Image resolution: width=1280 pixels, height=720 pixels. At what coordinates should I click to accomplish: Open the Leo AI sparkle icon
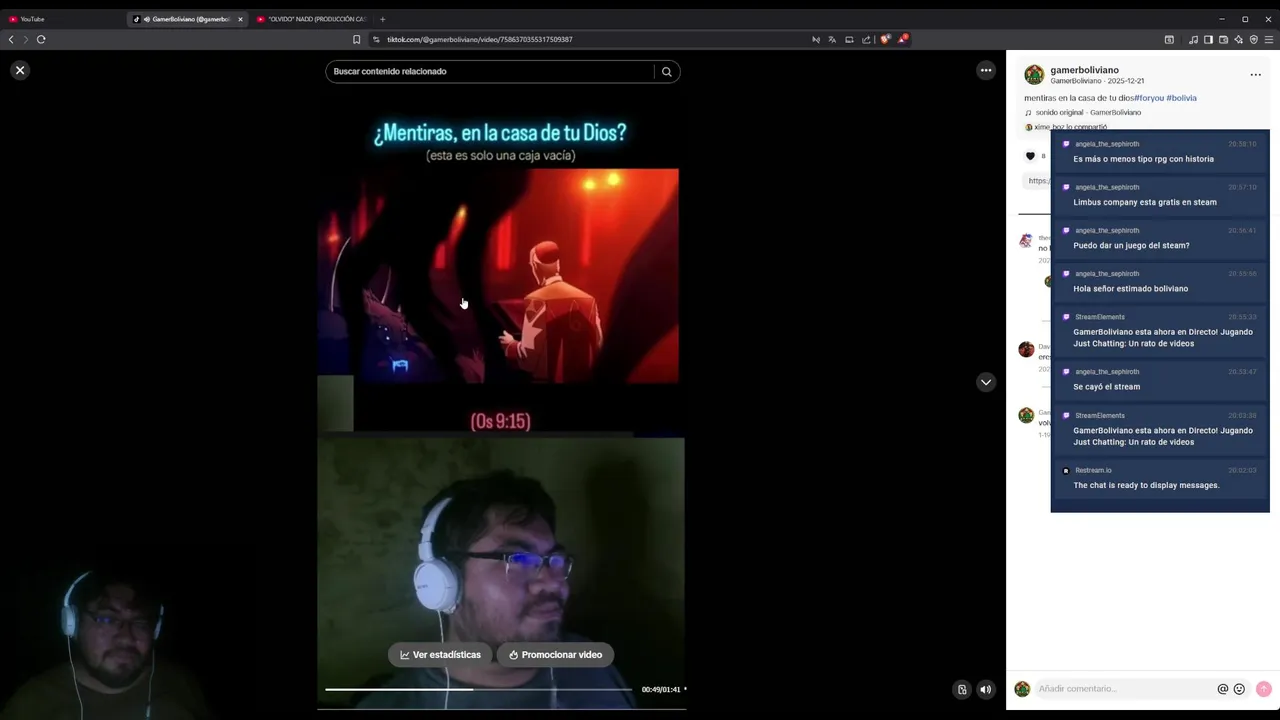pyautogui.click(x=1238, y=39)
